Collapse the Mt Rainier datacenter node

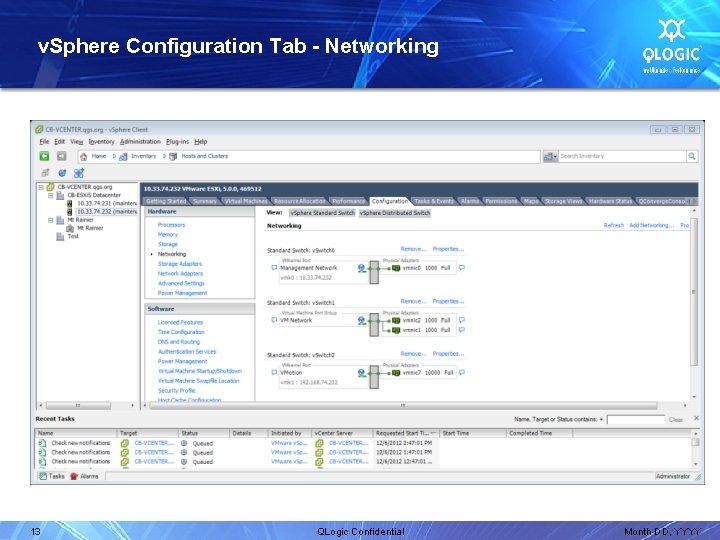point(51,220)
